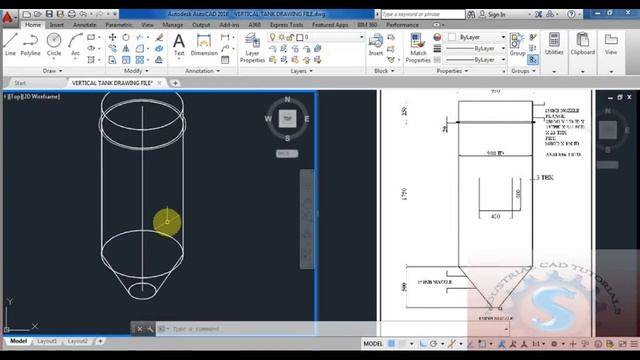Viewport: 640px width, 360px height.
Task: Switch to the Annotate ribbon tab
Action: tap(84, 25)
